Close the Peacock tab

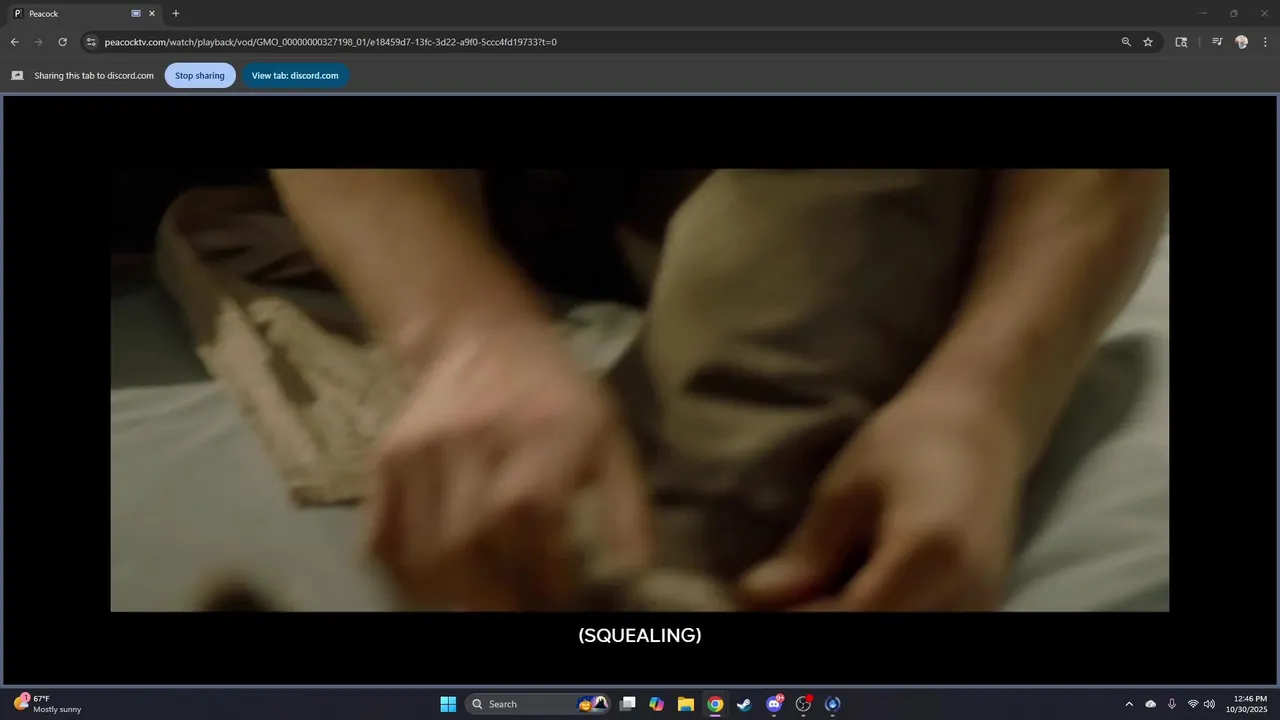(x=152, y=14)
